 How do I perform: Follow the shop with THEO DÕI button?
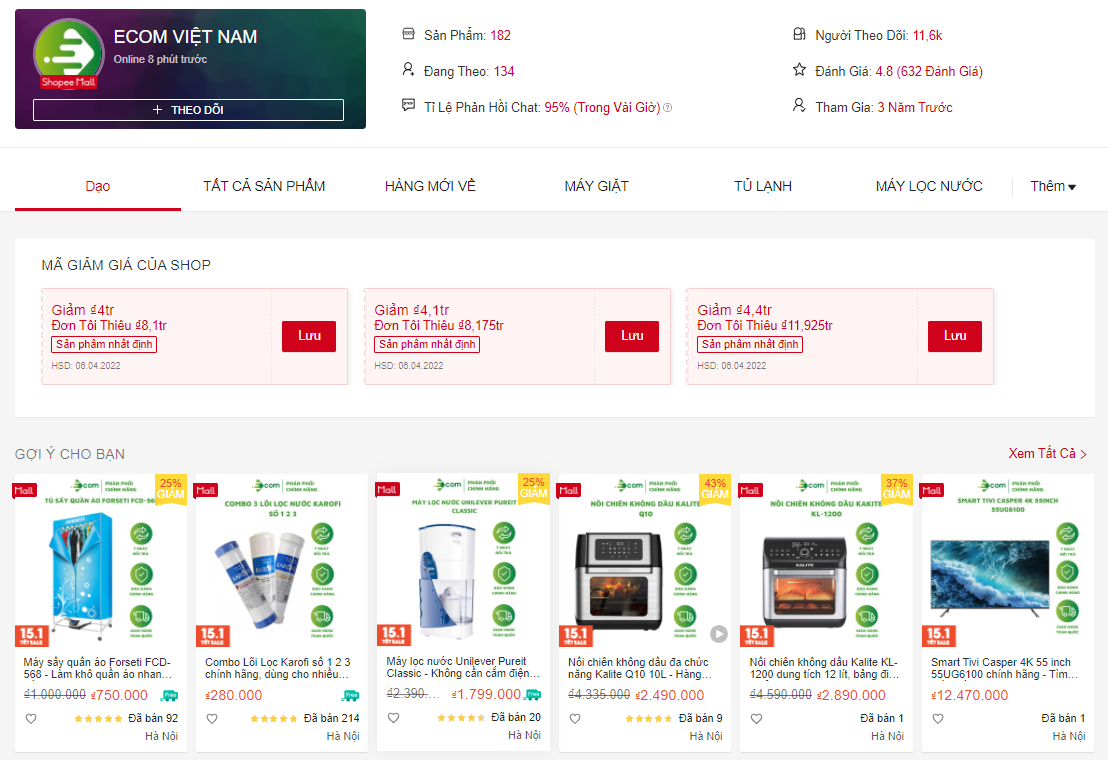(x=188, y=109)
